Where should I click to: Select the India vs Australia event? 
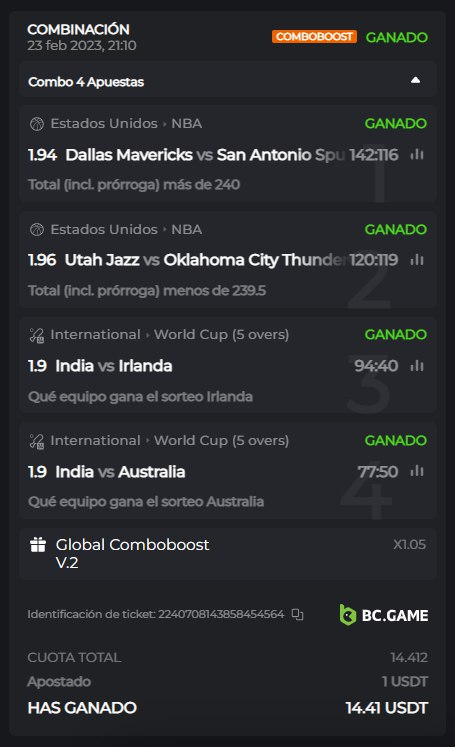point(120,472)
